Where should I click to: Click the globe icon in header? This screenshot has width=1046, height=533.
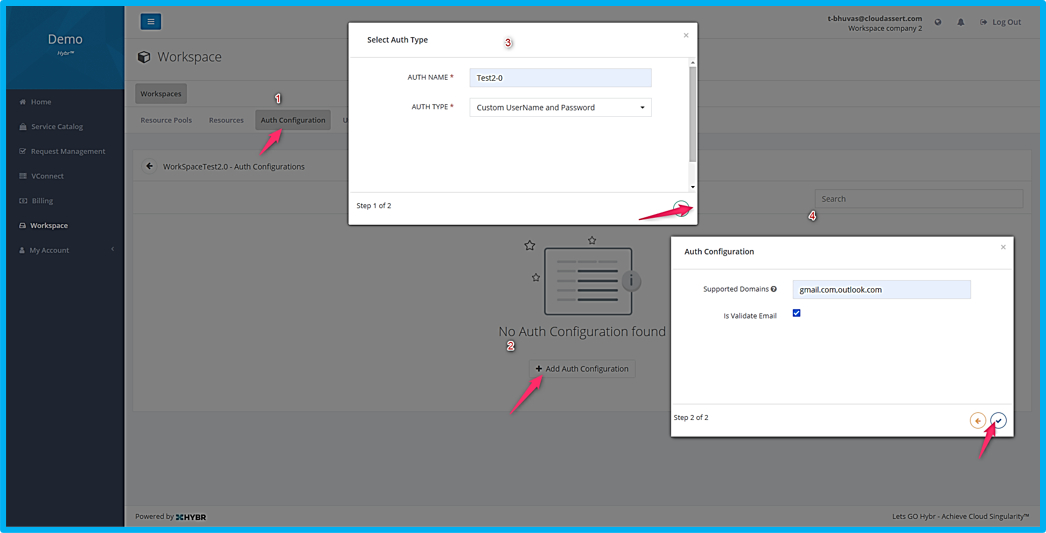tap(938, 22)
